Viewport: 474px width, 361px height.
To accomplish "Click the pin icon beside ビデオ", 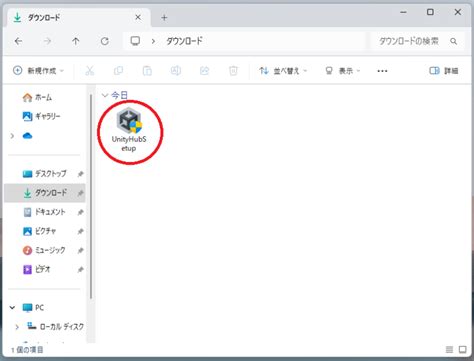I will click(80, 269).
